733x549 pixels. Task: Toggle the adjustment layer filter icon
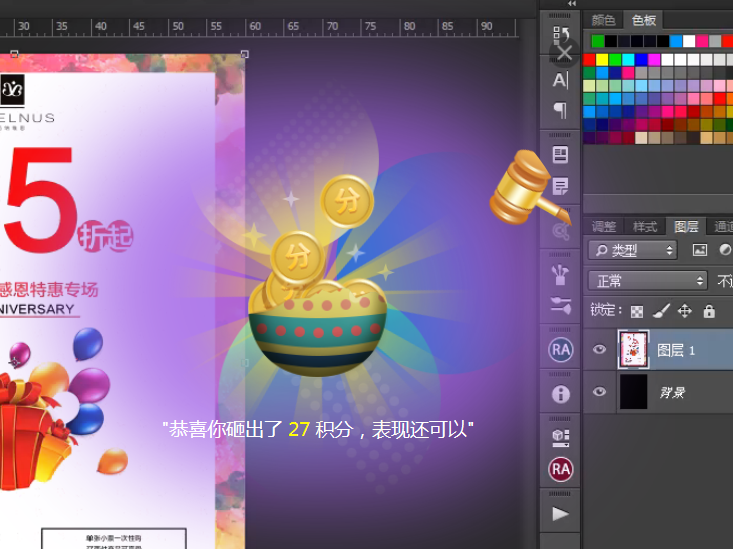[725, 250]
